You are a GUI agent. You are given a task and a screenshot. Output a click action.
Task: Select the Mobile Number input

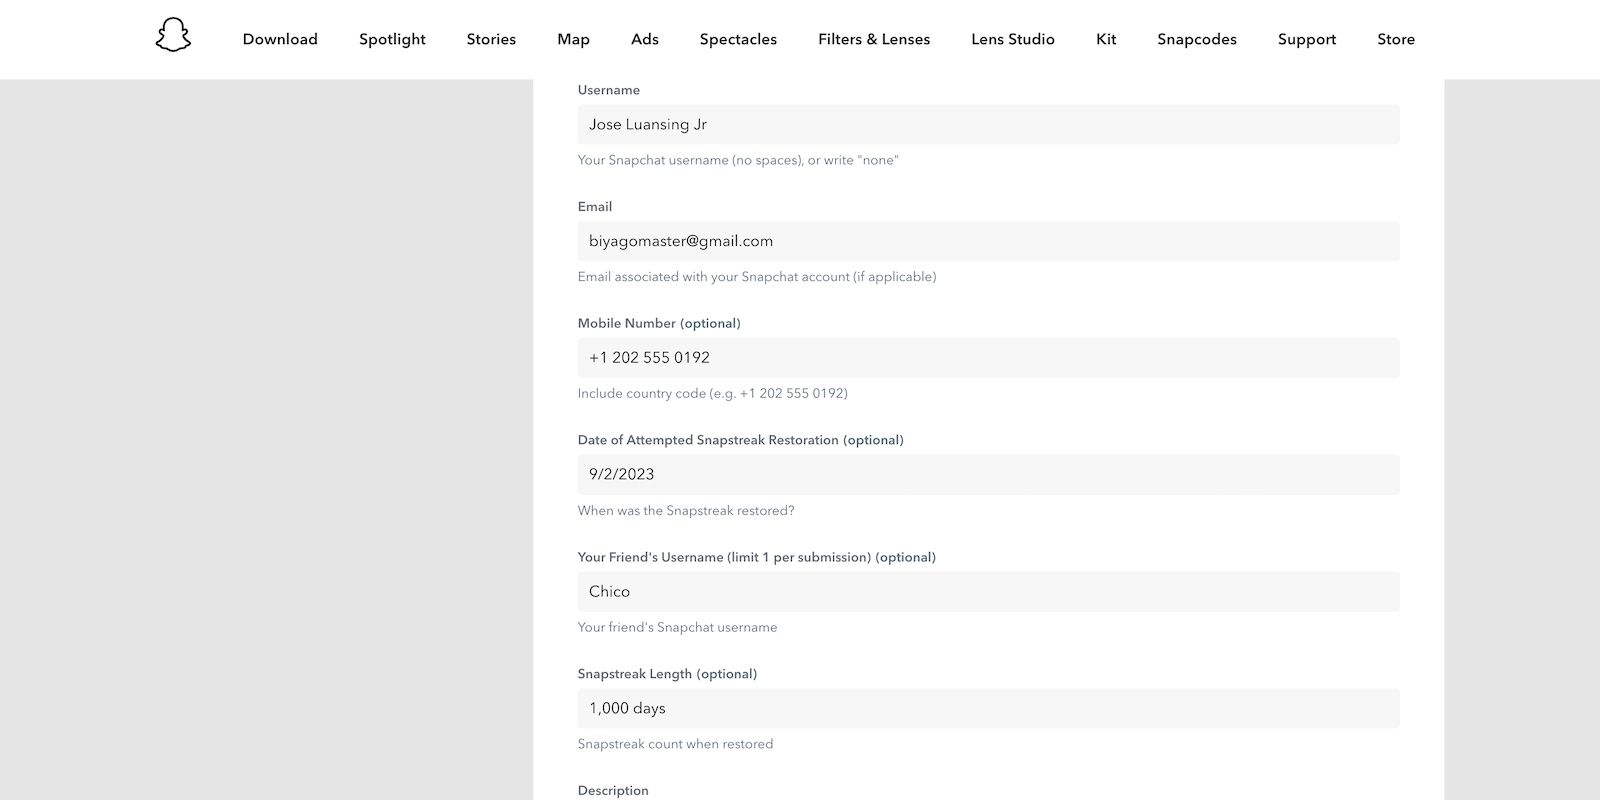pos(988,358)
